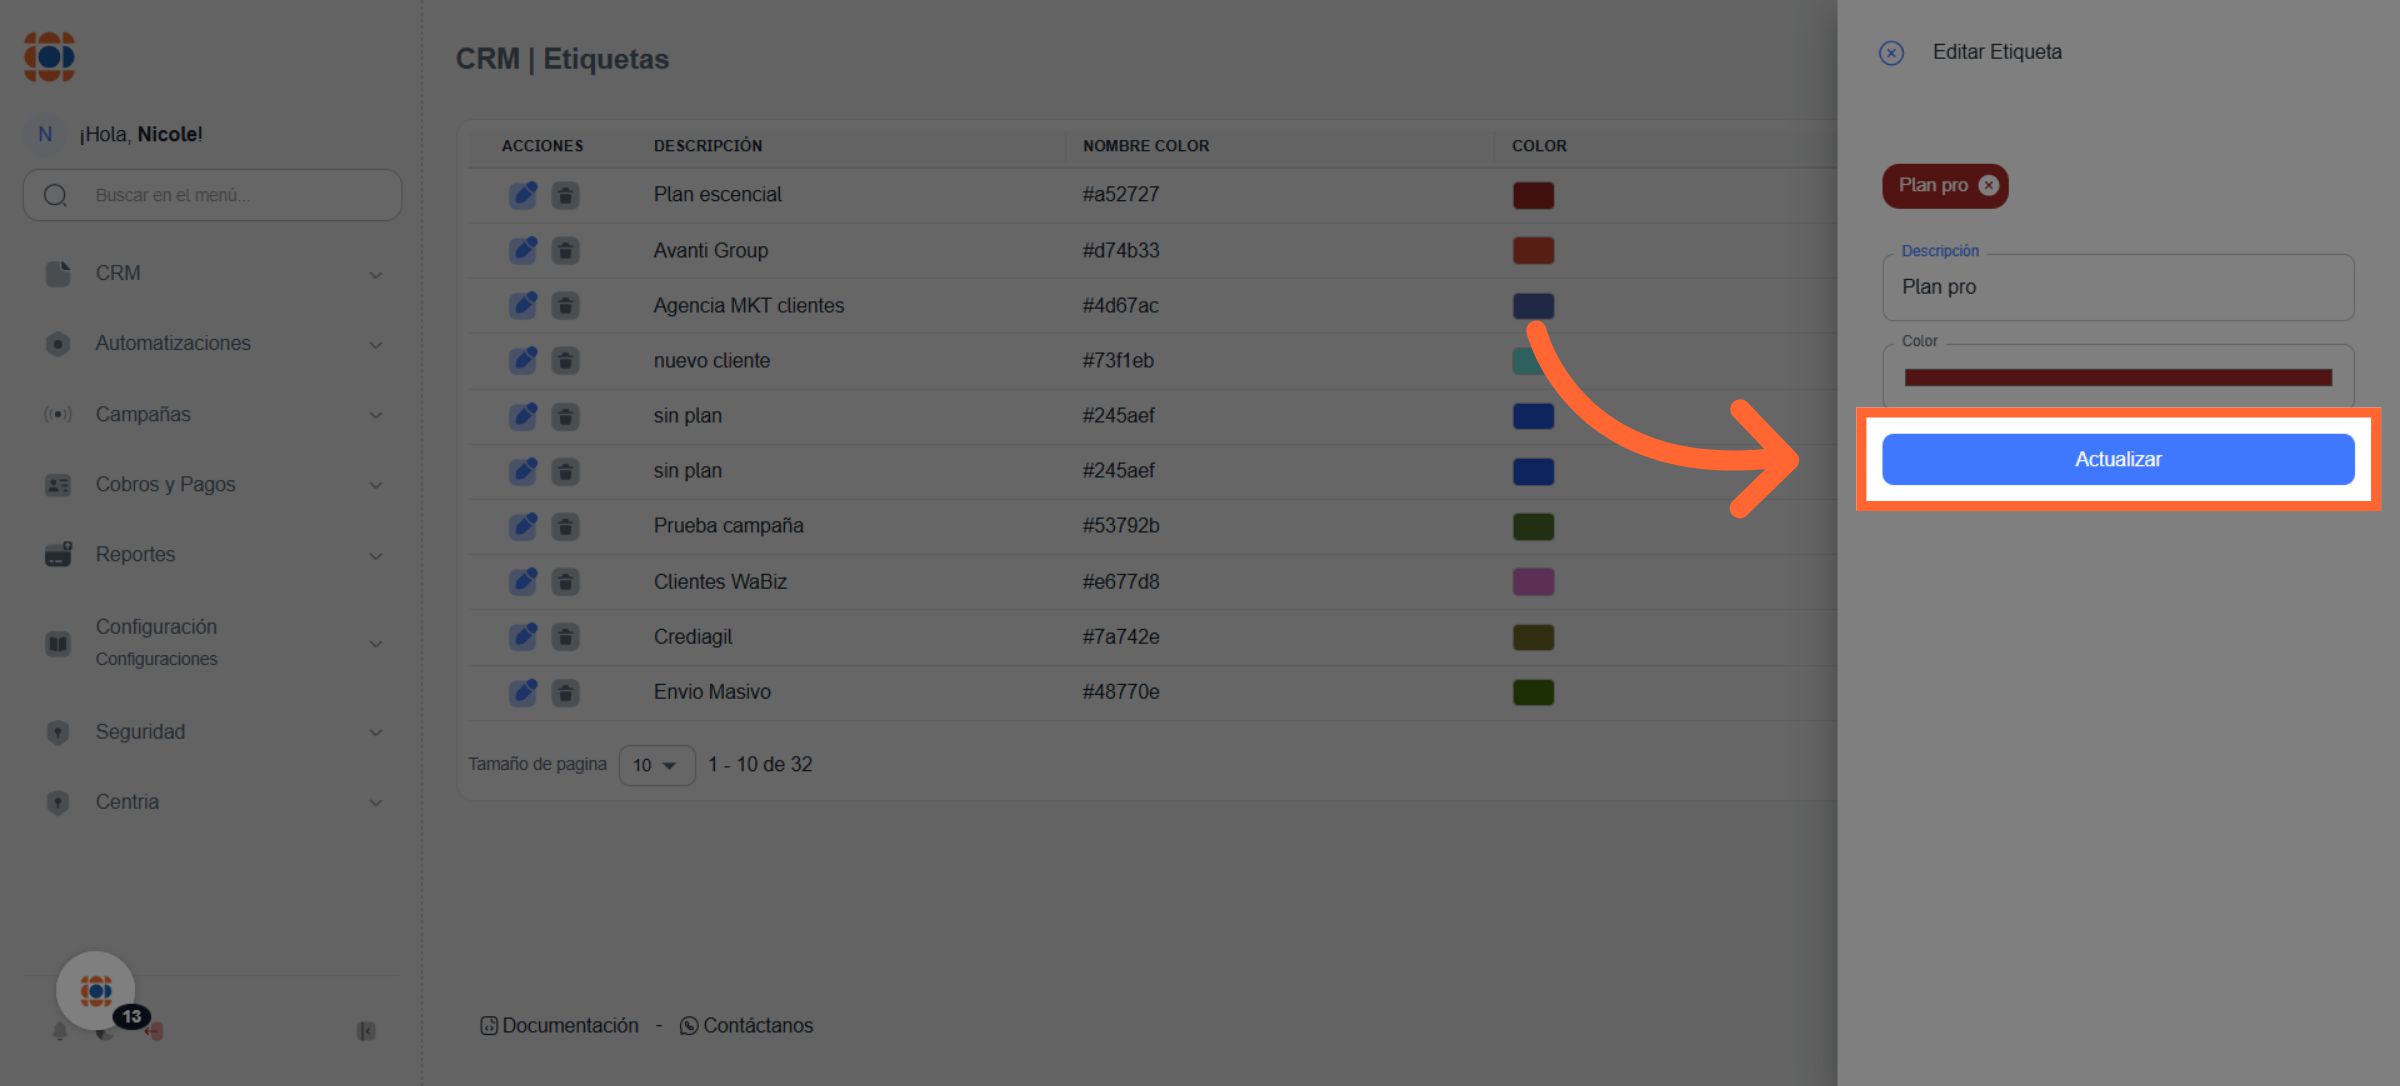Image resolution: width=2400 pixels, height=1086 pixels.
Task: Click the red Color bar picker
Action: click(x=2117, y=377)
